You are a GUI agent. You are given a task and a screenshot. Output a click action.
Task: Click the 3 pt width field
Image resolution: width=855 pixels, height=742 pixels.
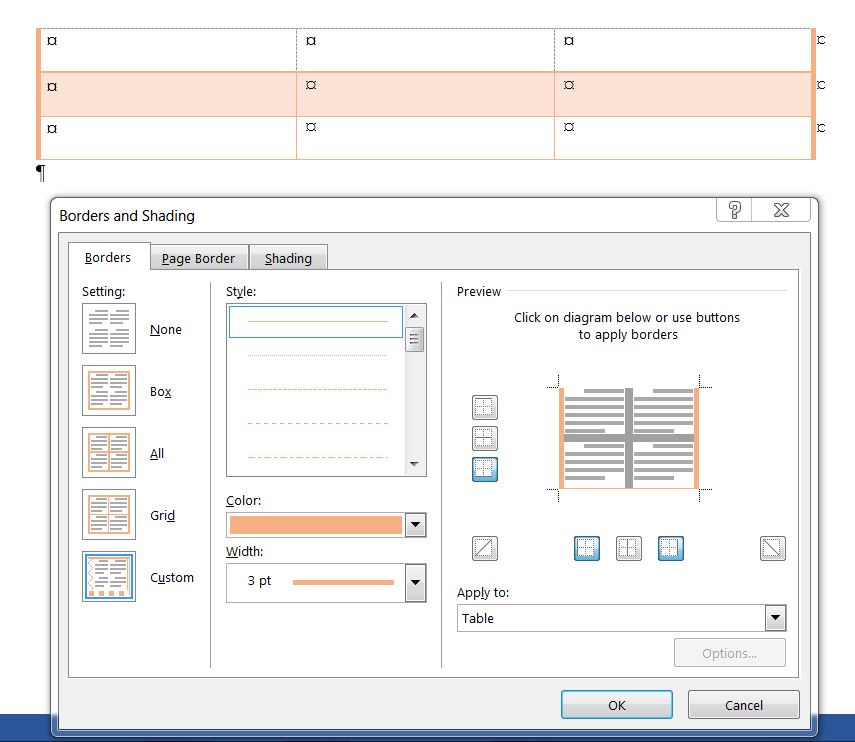coord(316,582)
